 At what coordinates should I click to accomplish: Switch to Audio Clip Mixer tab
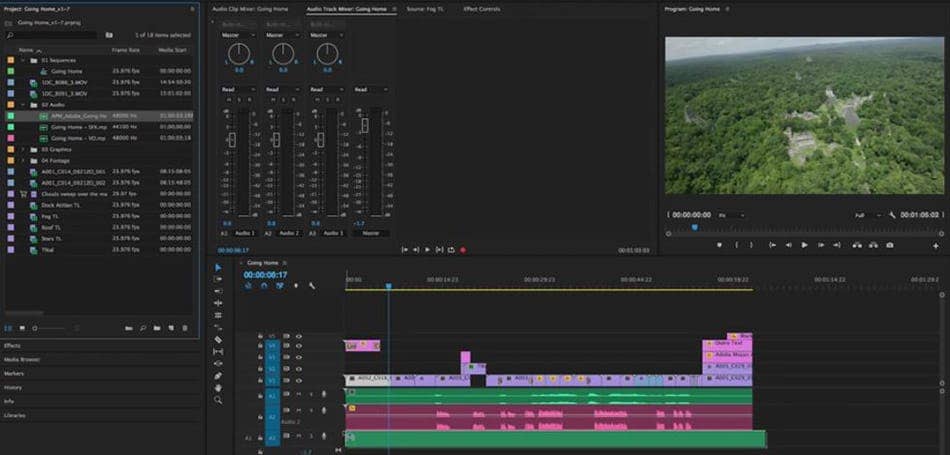click(250, 9)
